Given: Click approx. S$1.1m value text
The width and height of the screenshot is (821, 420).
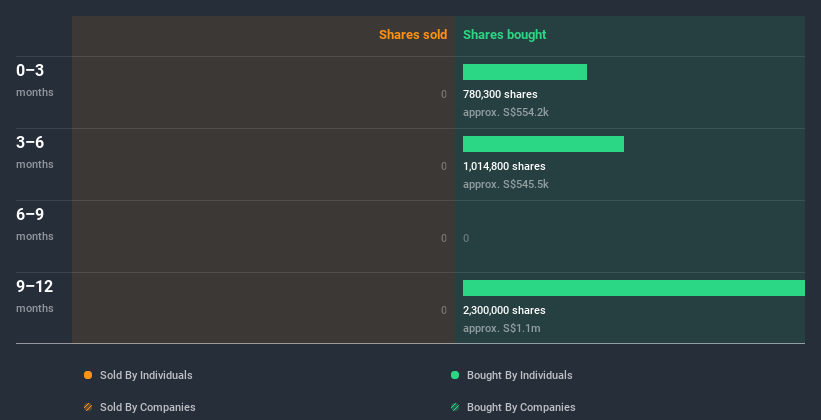Looking at the screenshot, I should (x=502, y=328).
